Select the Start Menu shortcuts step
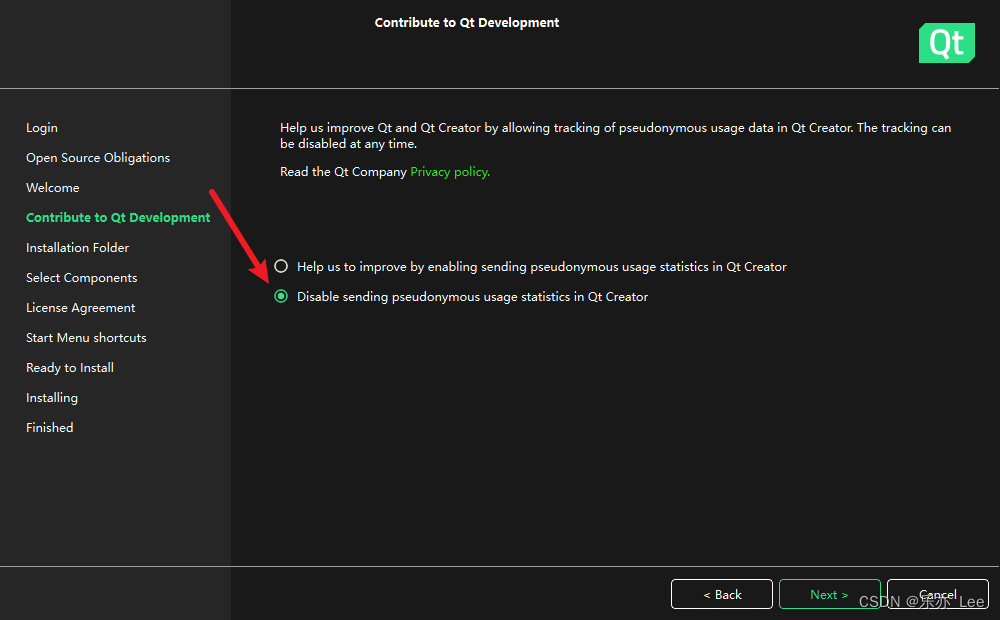 pos(86,337)
